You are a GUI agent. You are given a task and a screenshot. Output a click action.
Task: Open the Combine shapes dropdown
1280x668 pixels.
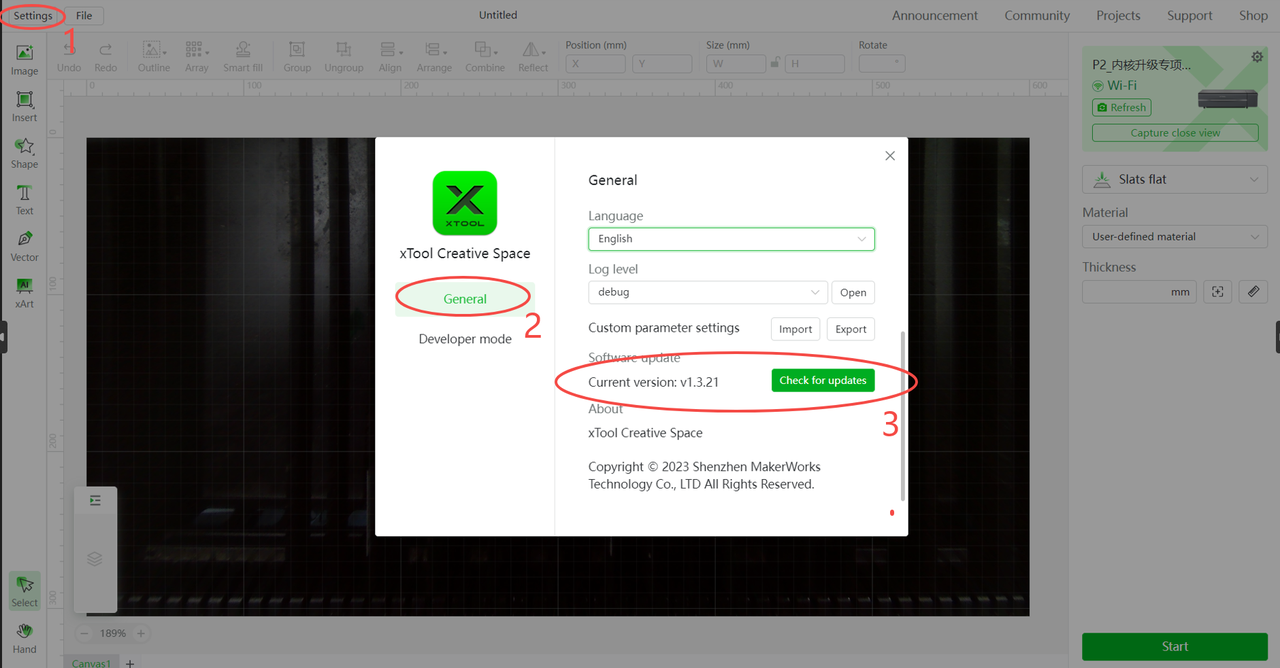pyautogui.click(x=485, y=56)
